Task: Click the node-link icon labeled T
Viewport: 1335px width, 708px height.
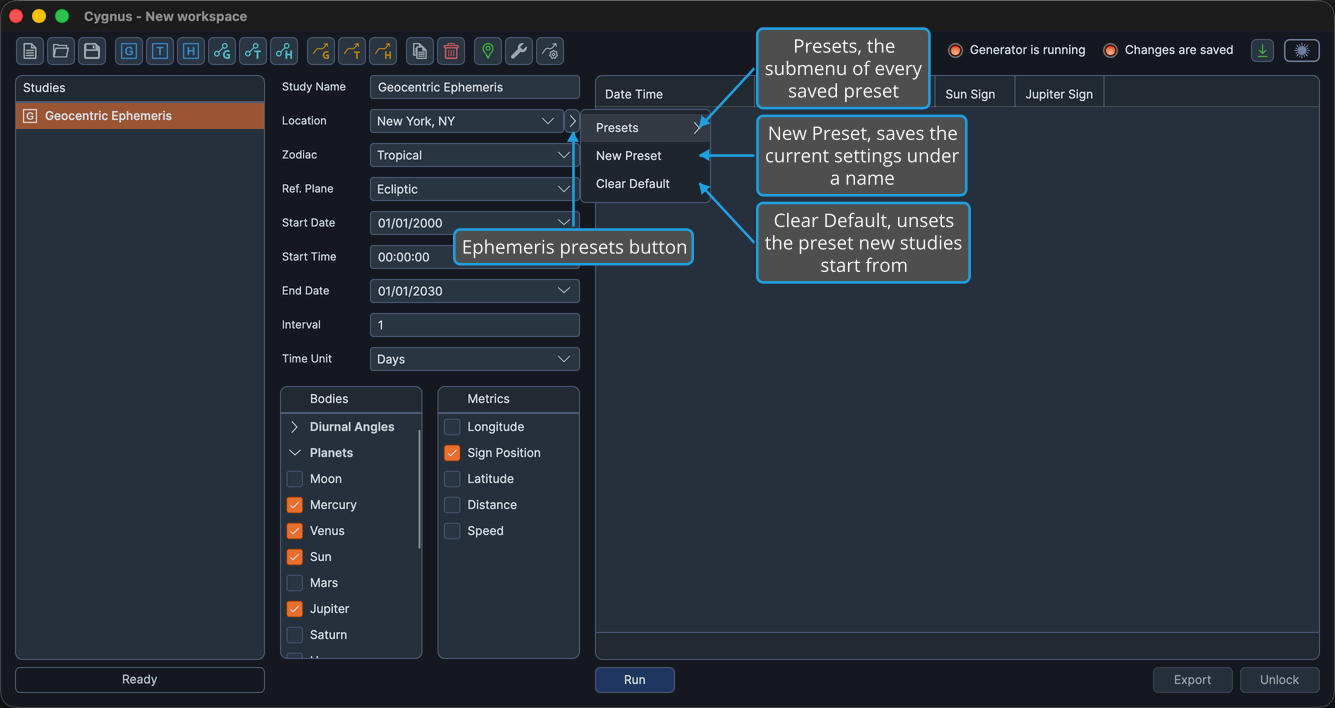Action: 253,51
